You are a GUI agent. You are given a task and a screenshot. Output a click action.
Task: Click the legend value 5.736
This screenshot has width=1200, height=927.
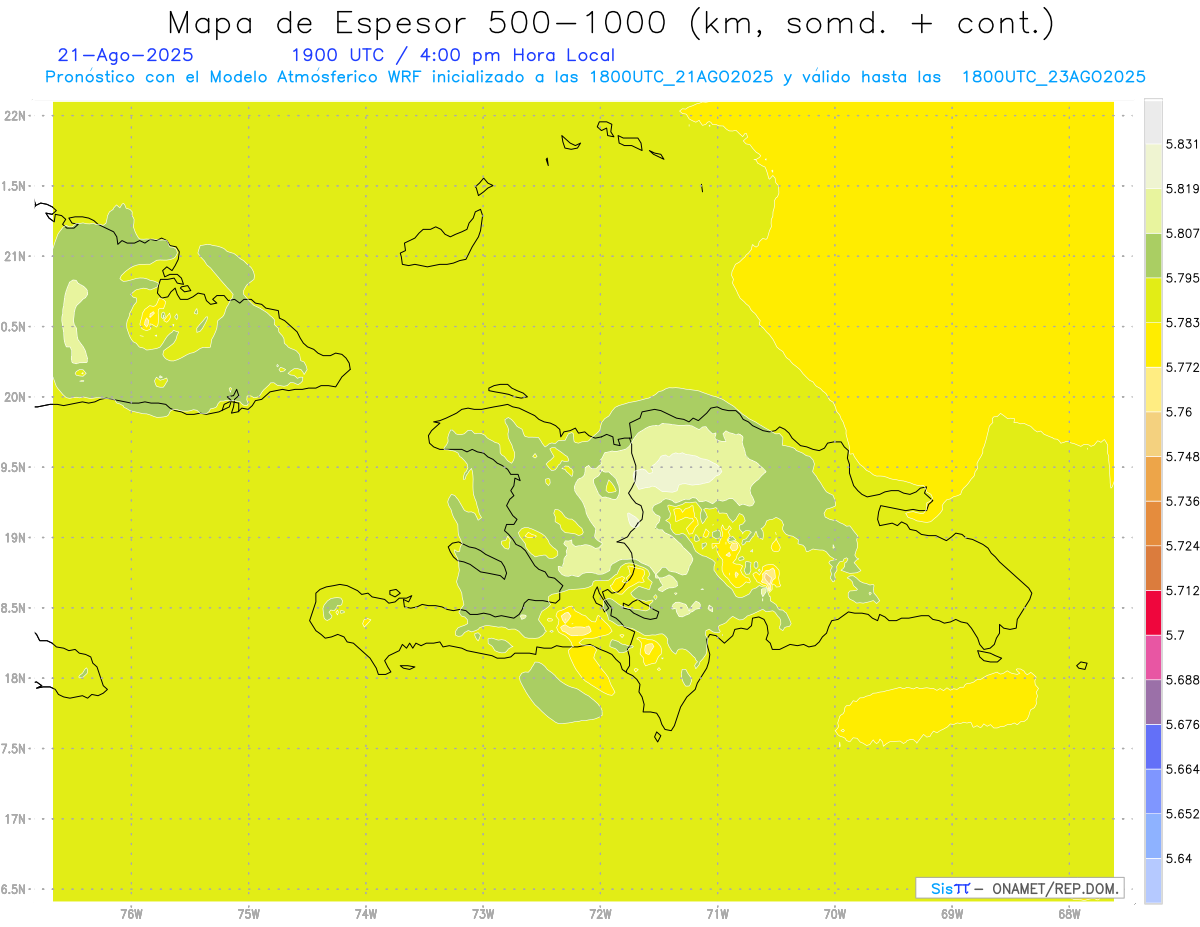(x=1183, y=501)
